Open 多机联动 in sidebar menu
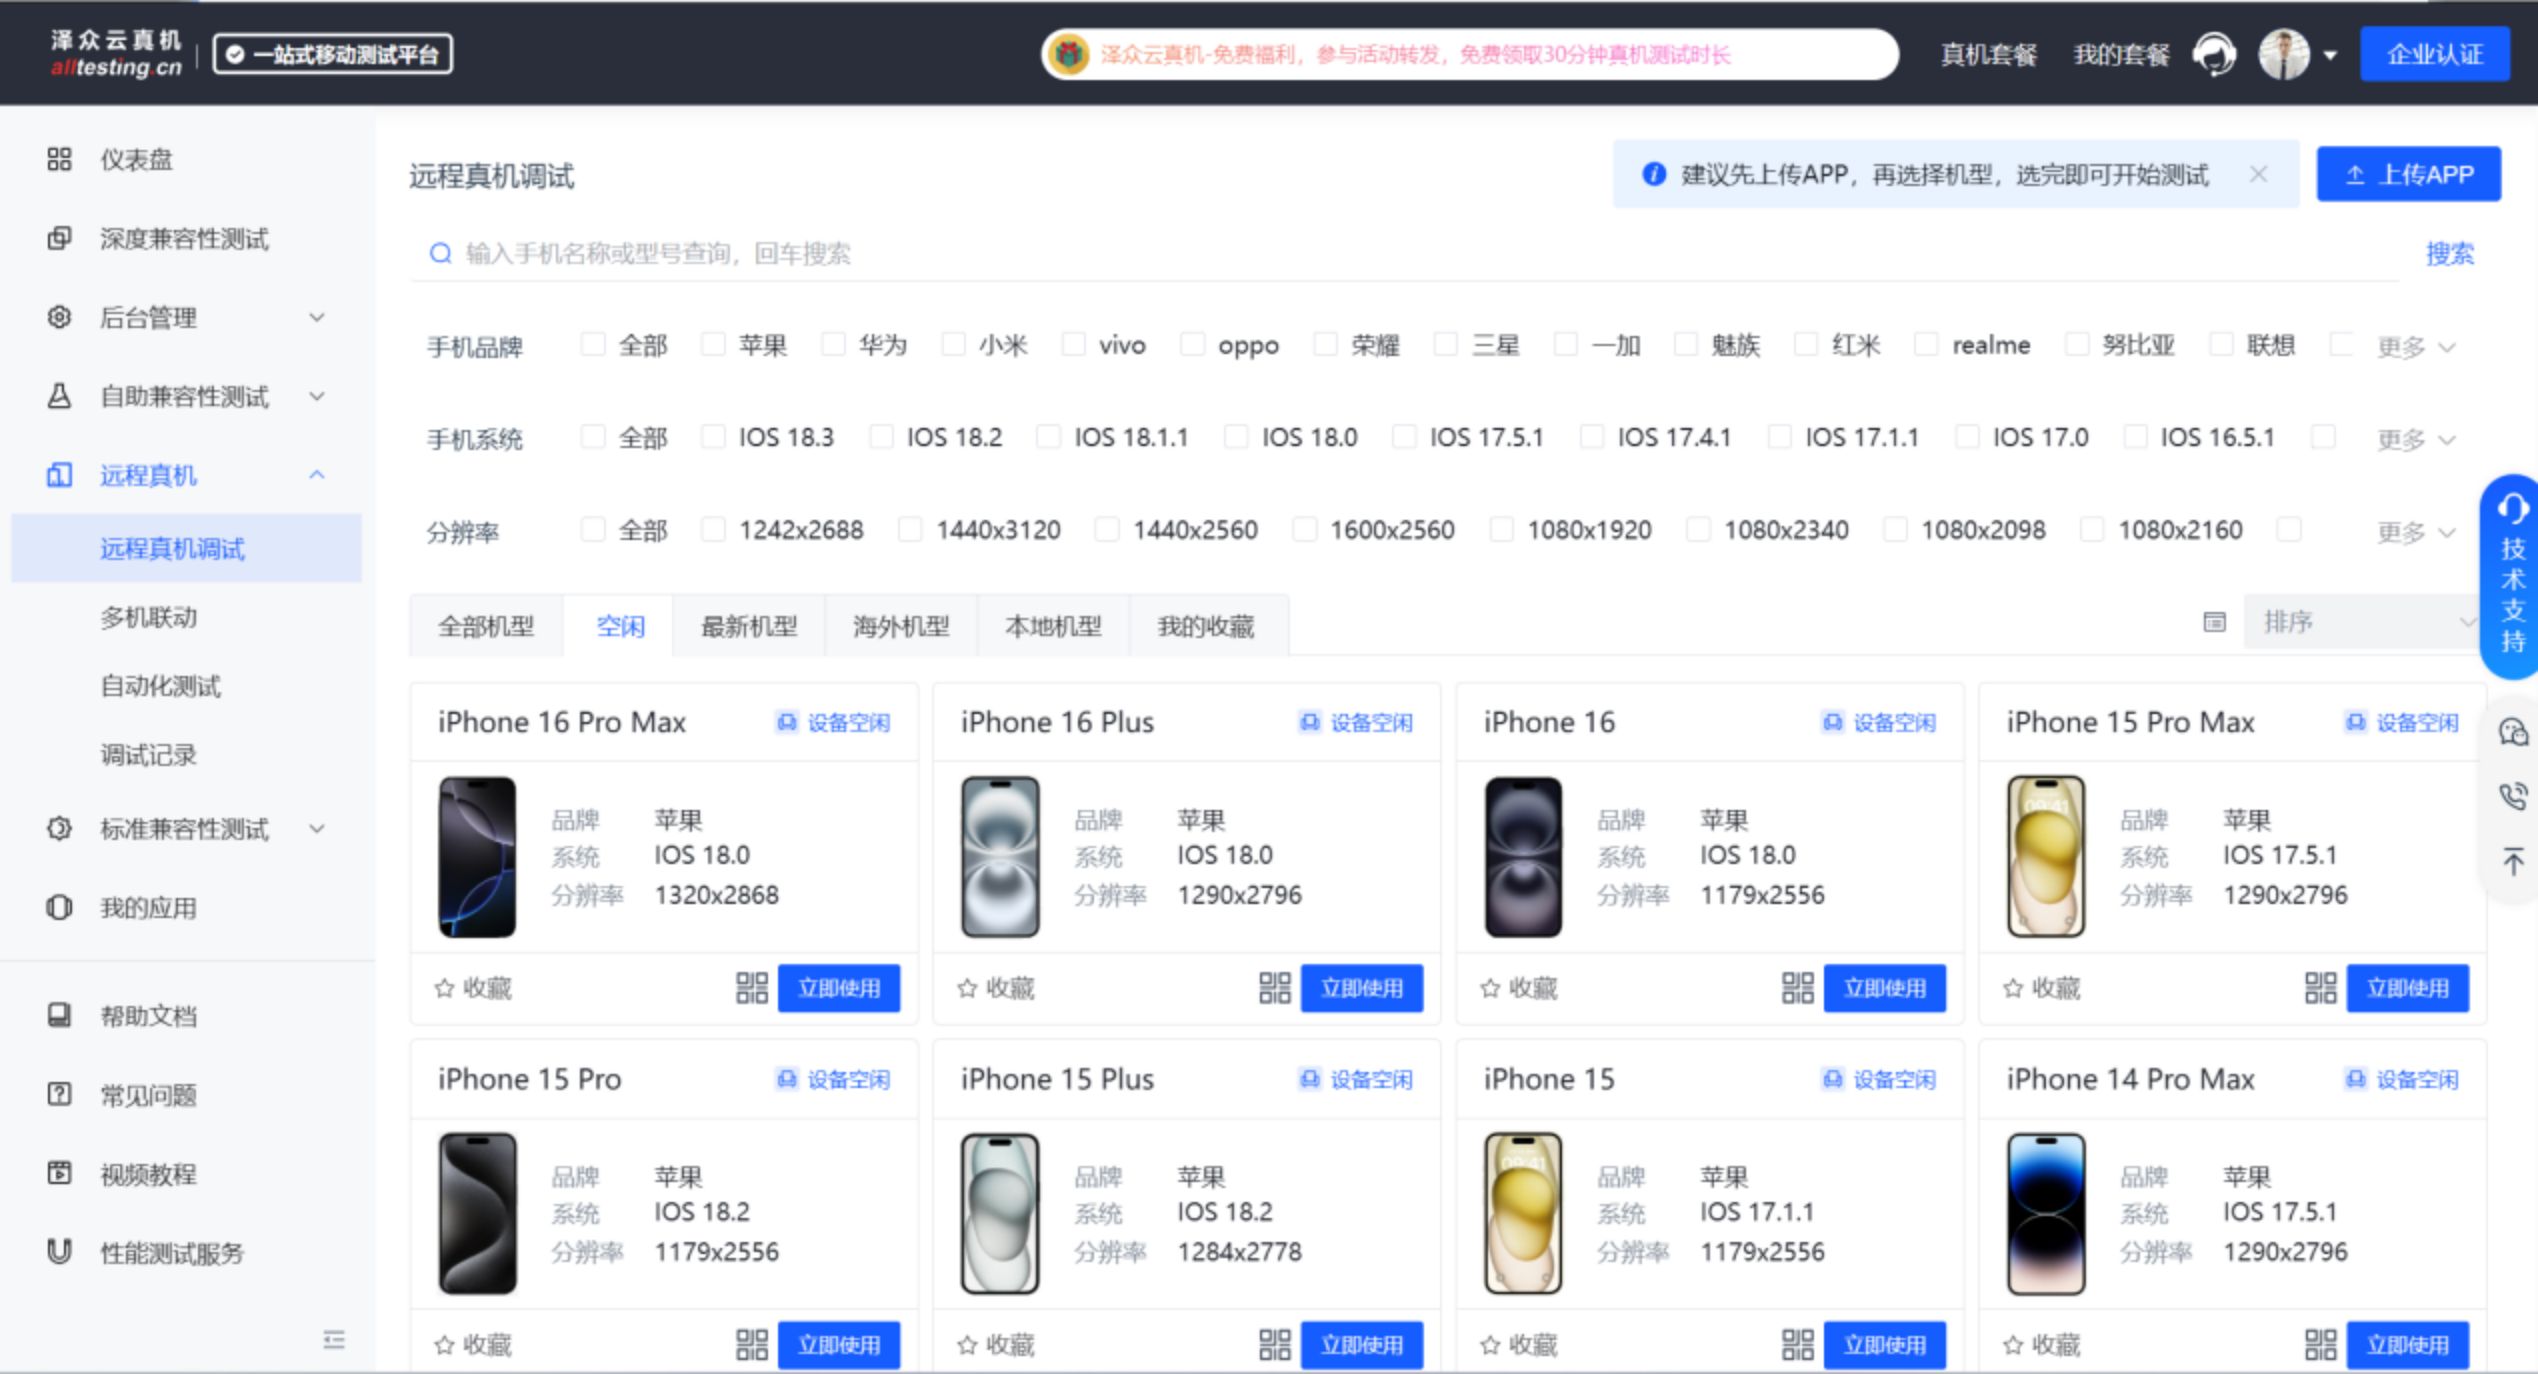 tap(148, 617)
